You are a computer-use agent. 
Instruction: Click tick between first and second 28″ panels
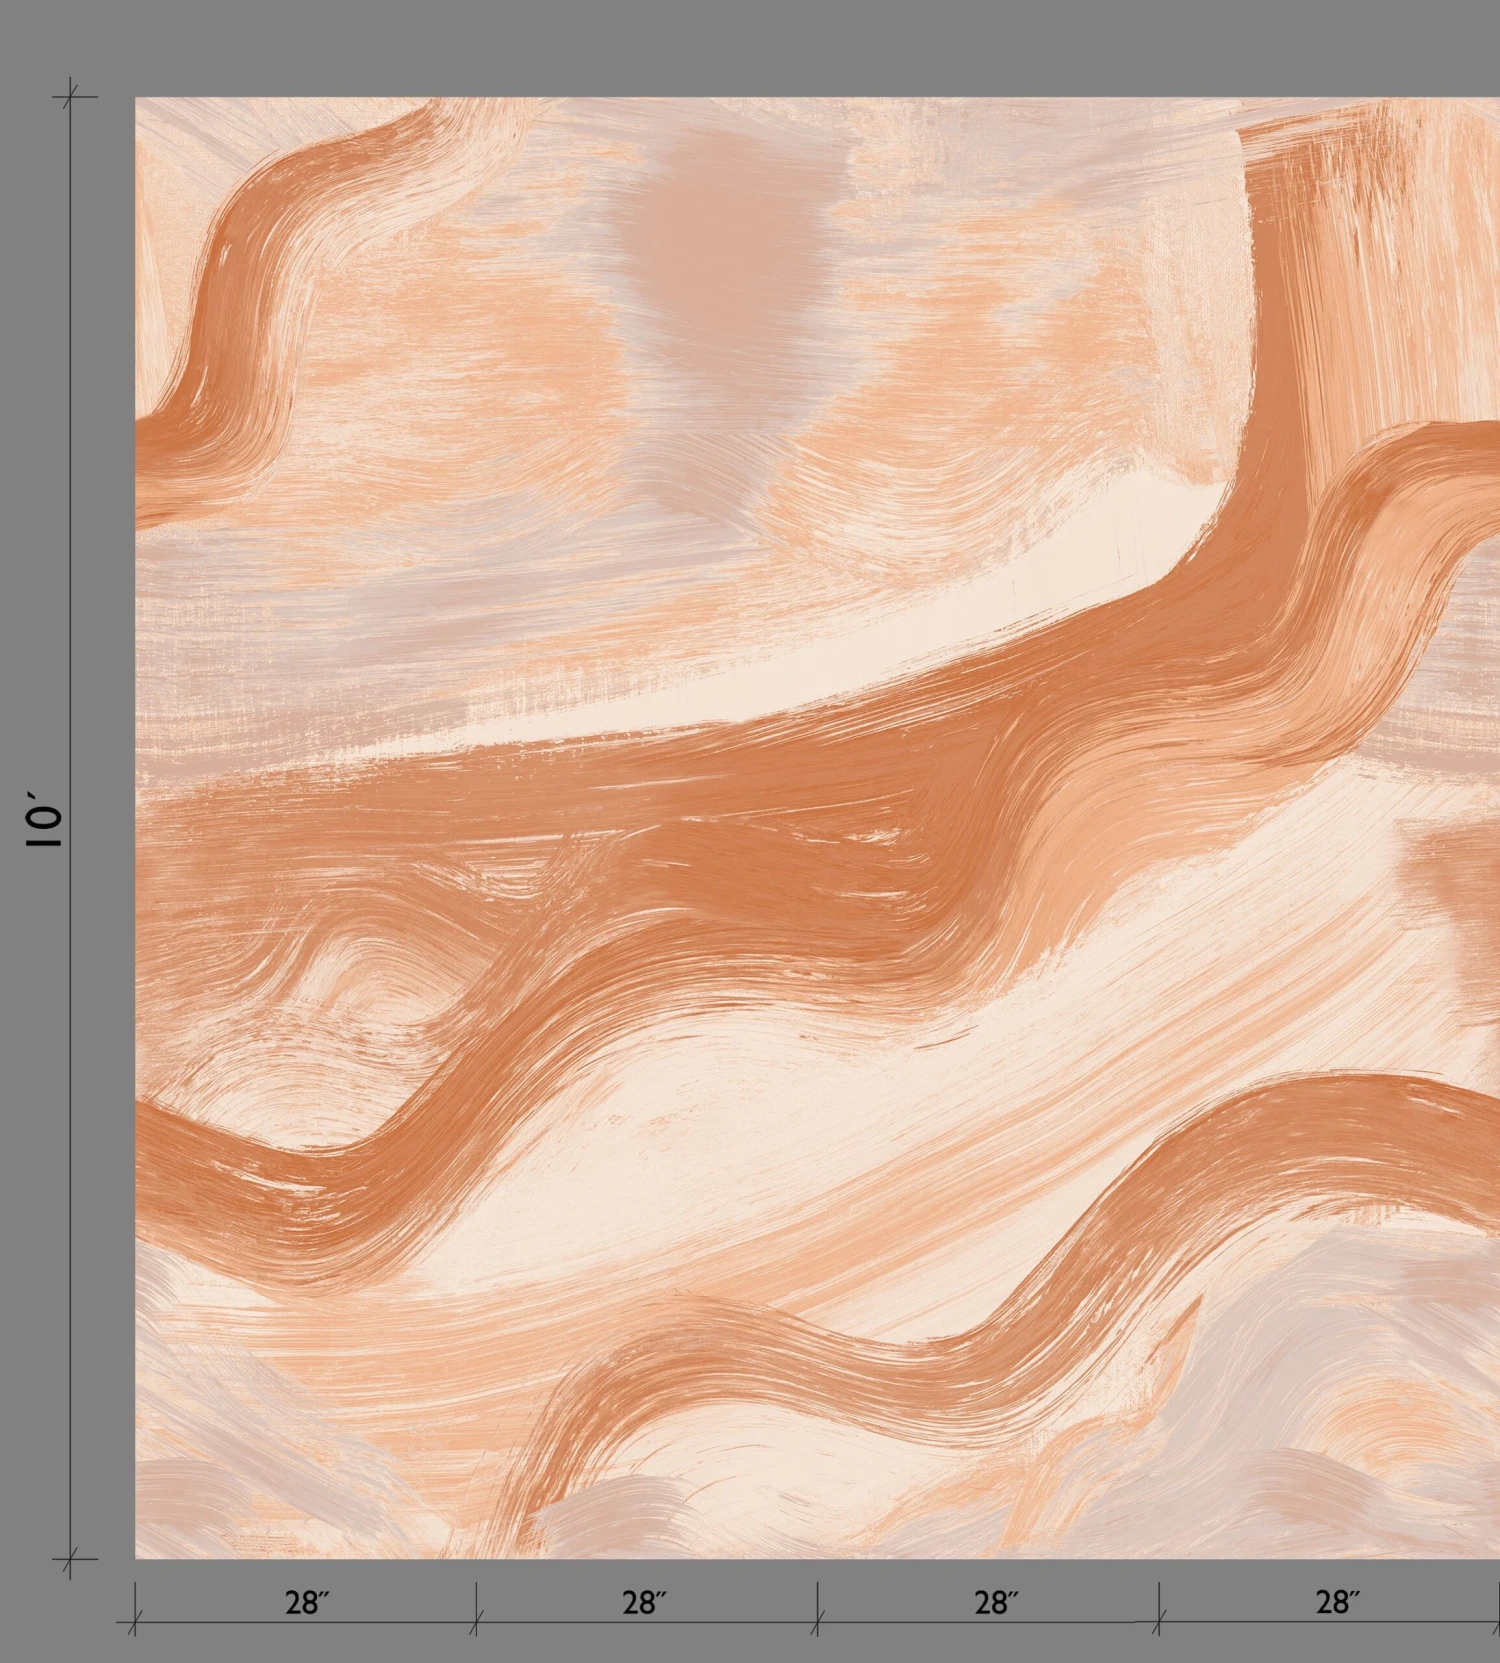(476, 1622)
